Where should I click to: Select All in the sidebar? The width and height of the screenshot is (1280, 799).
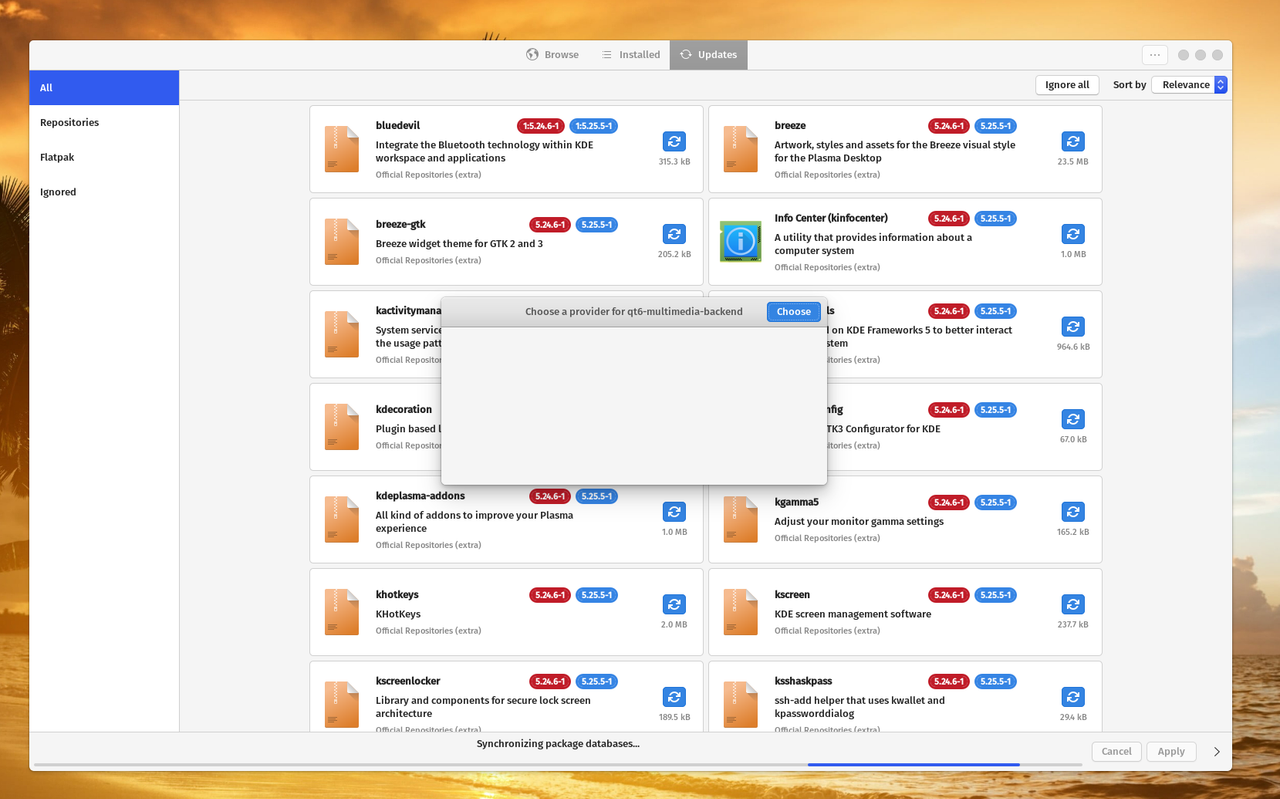(104, 88)
